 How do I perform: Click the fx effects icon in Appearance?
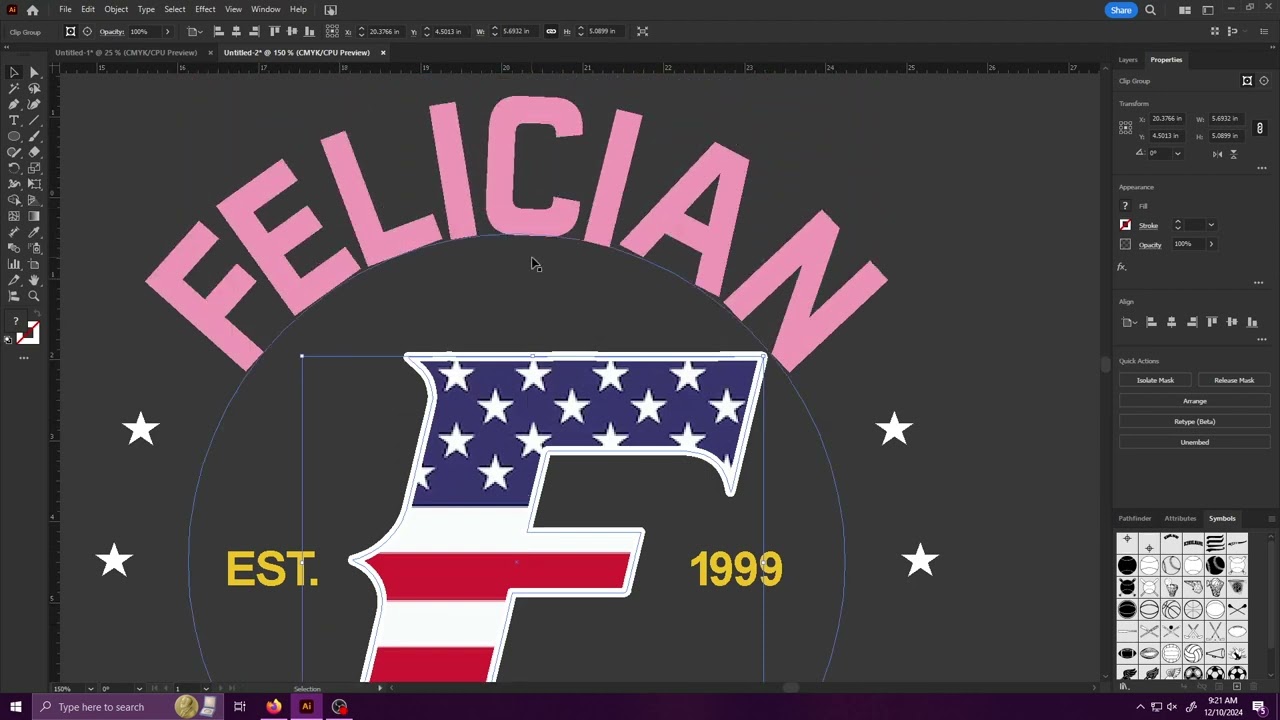1122,267
